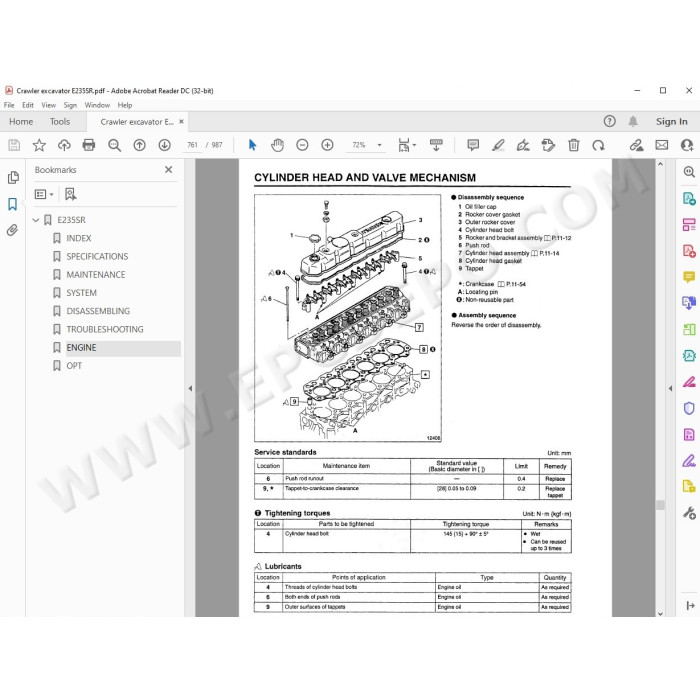Click scrollbar down arrow
This screenshot has height=700, width=700.
660,613
